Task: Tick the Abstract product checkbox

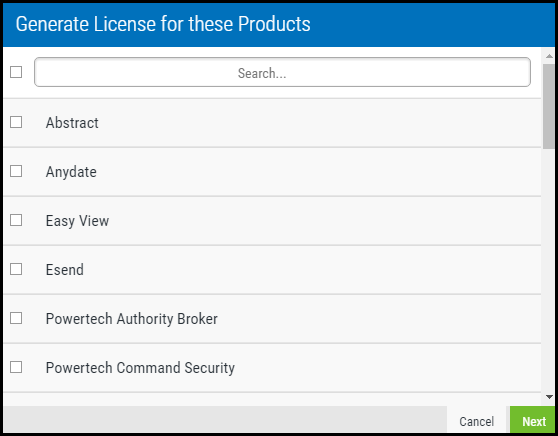Action: coord(16,122)
